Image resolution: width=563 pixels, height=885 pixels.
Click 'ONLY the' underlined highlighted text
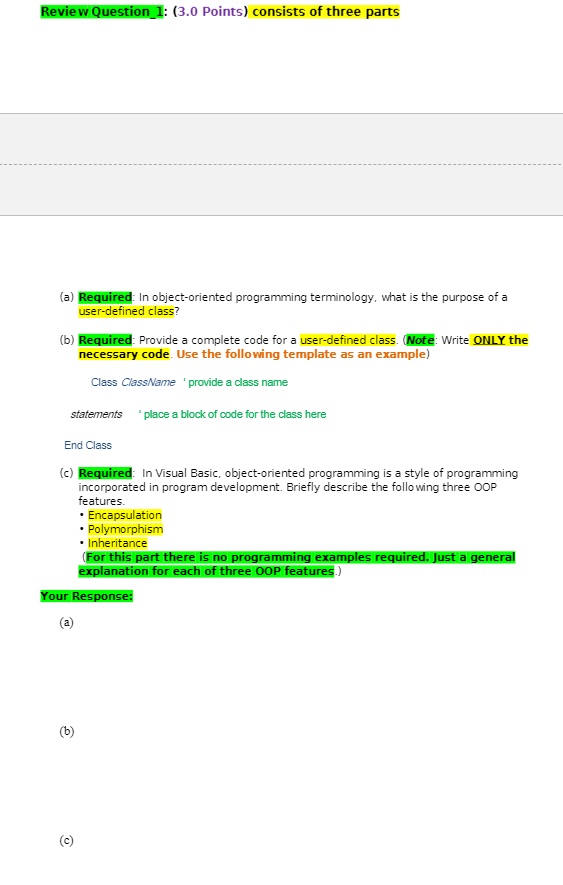[x=500, y=340]
